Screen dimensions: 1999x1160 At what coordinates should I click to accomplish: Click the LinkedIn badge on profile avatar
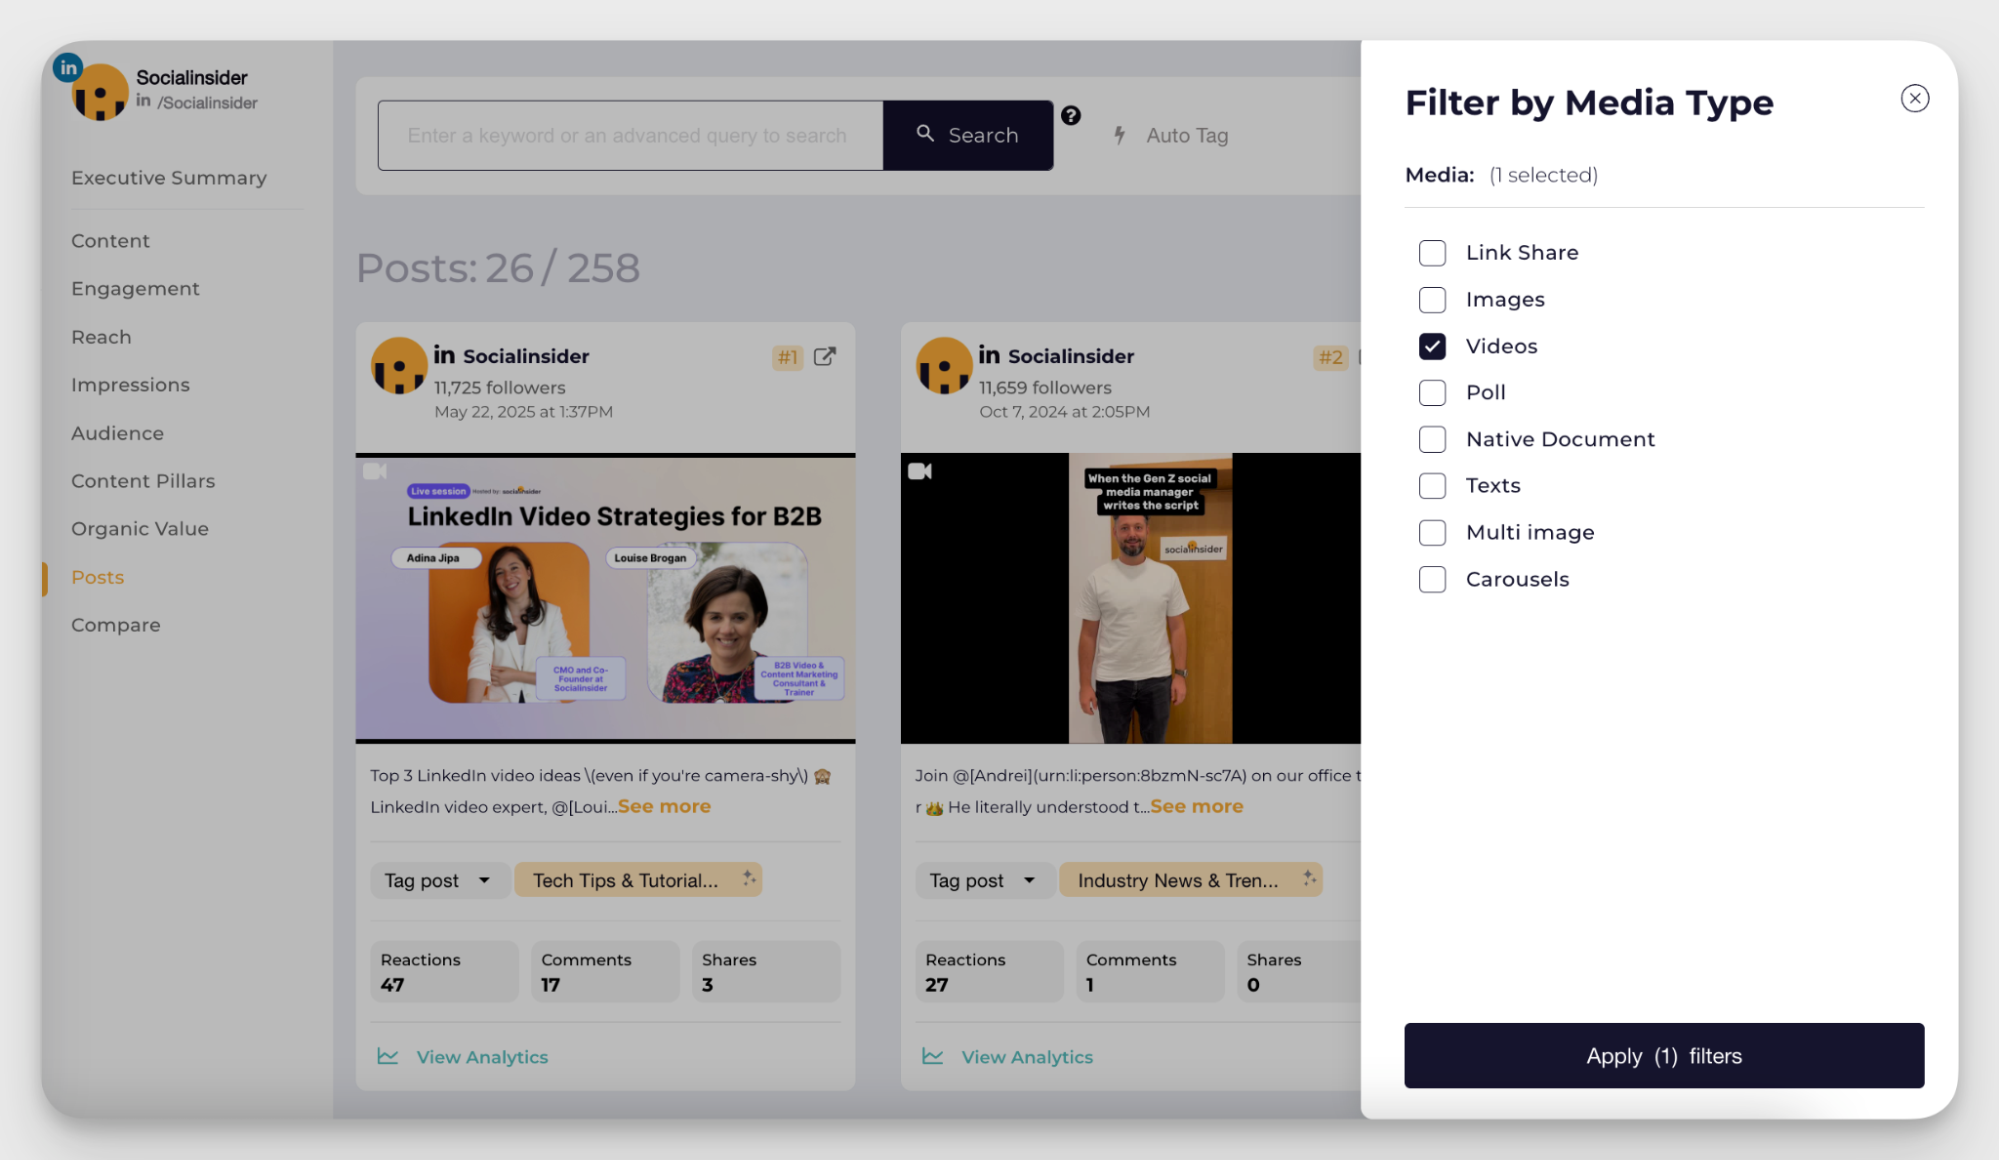click(x=68, y=68)
